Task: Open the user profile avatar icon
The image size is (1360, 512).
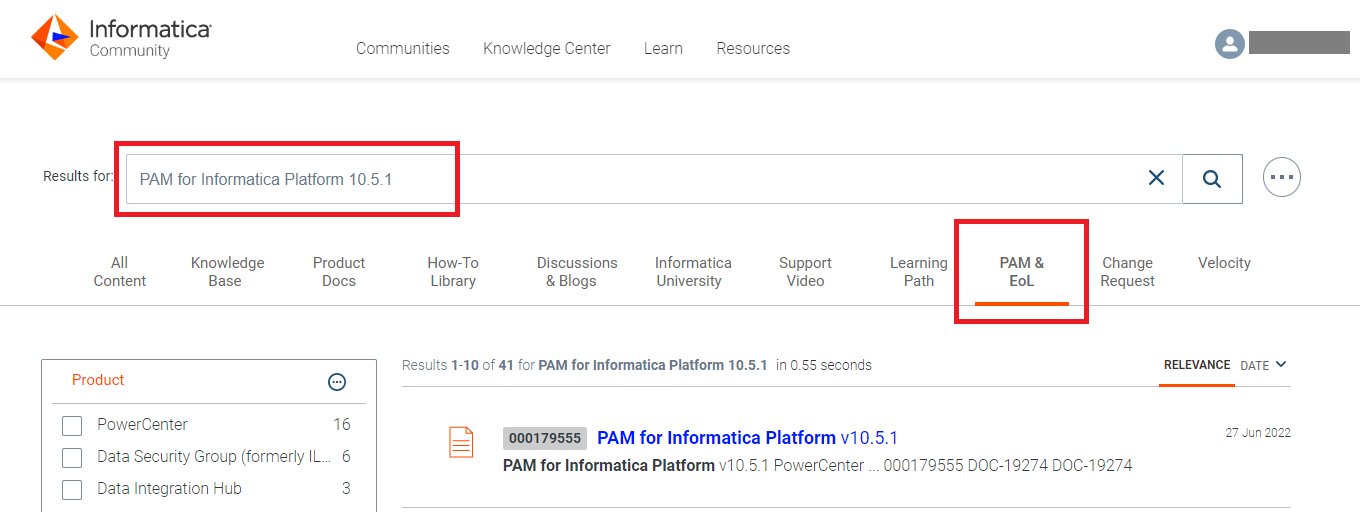Action: click(1229, 43)
